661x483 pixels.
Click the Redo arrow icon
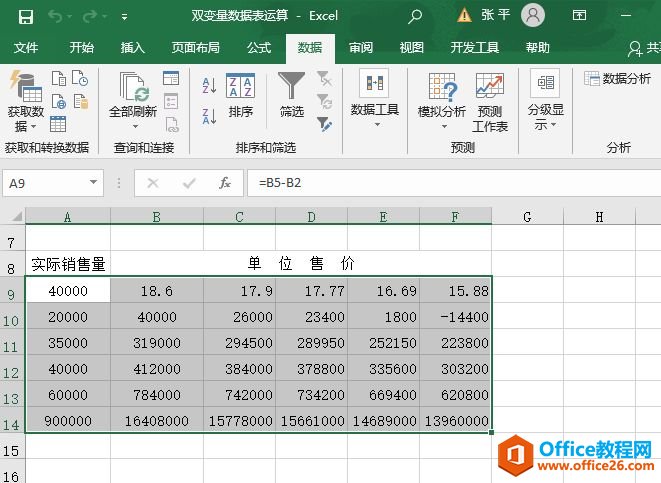click(90, 16)
